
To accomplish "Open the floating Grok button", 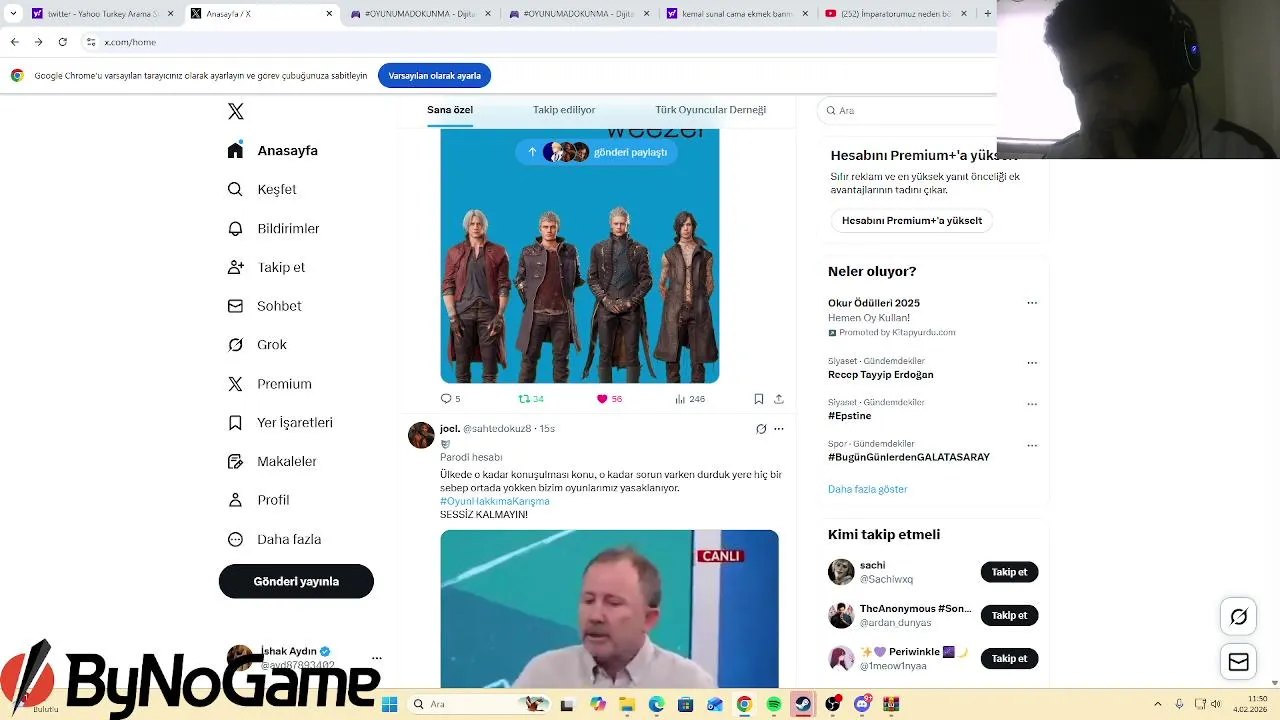I will (x=1238, y=617).
